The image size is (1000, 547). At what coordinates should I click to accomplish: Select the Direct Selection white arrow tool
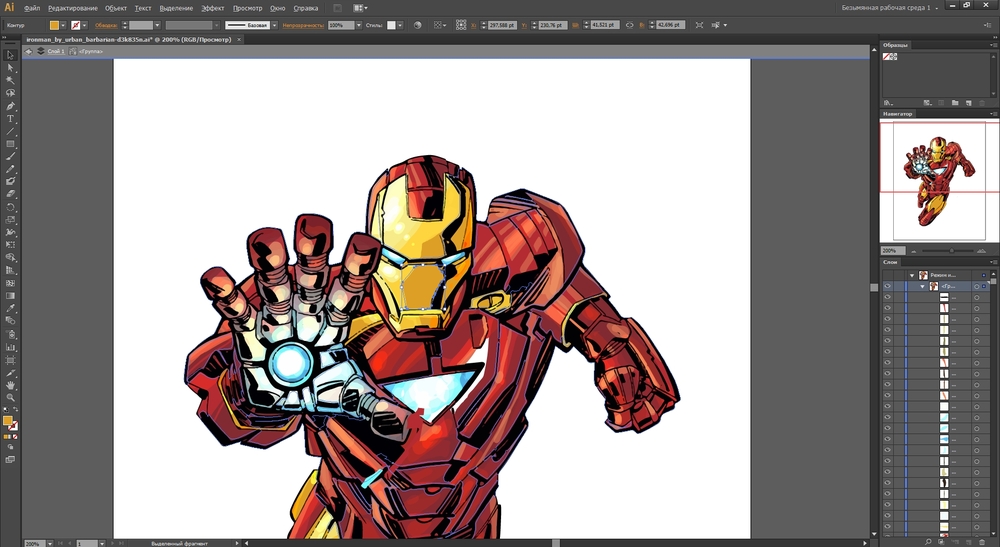11,68
